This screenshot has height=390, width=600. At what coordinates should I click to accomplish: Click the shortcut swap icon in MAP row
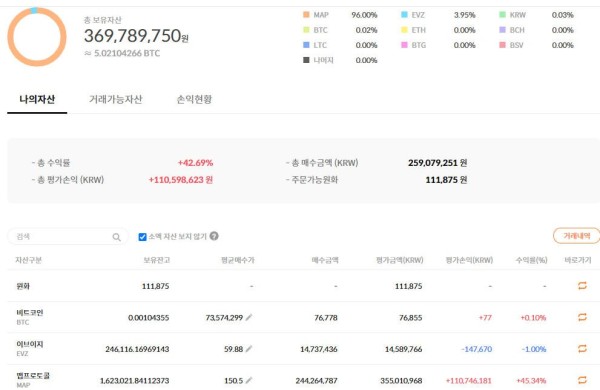click(582, 380)
